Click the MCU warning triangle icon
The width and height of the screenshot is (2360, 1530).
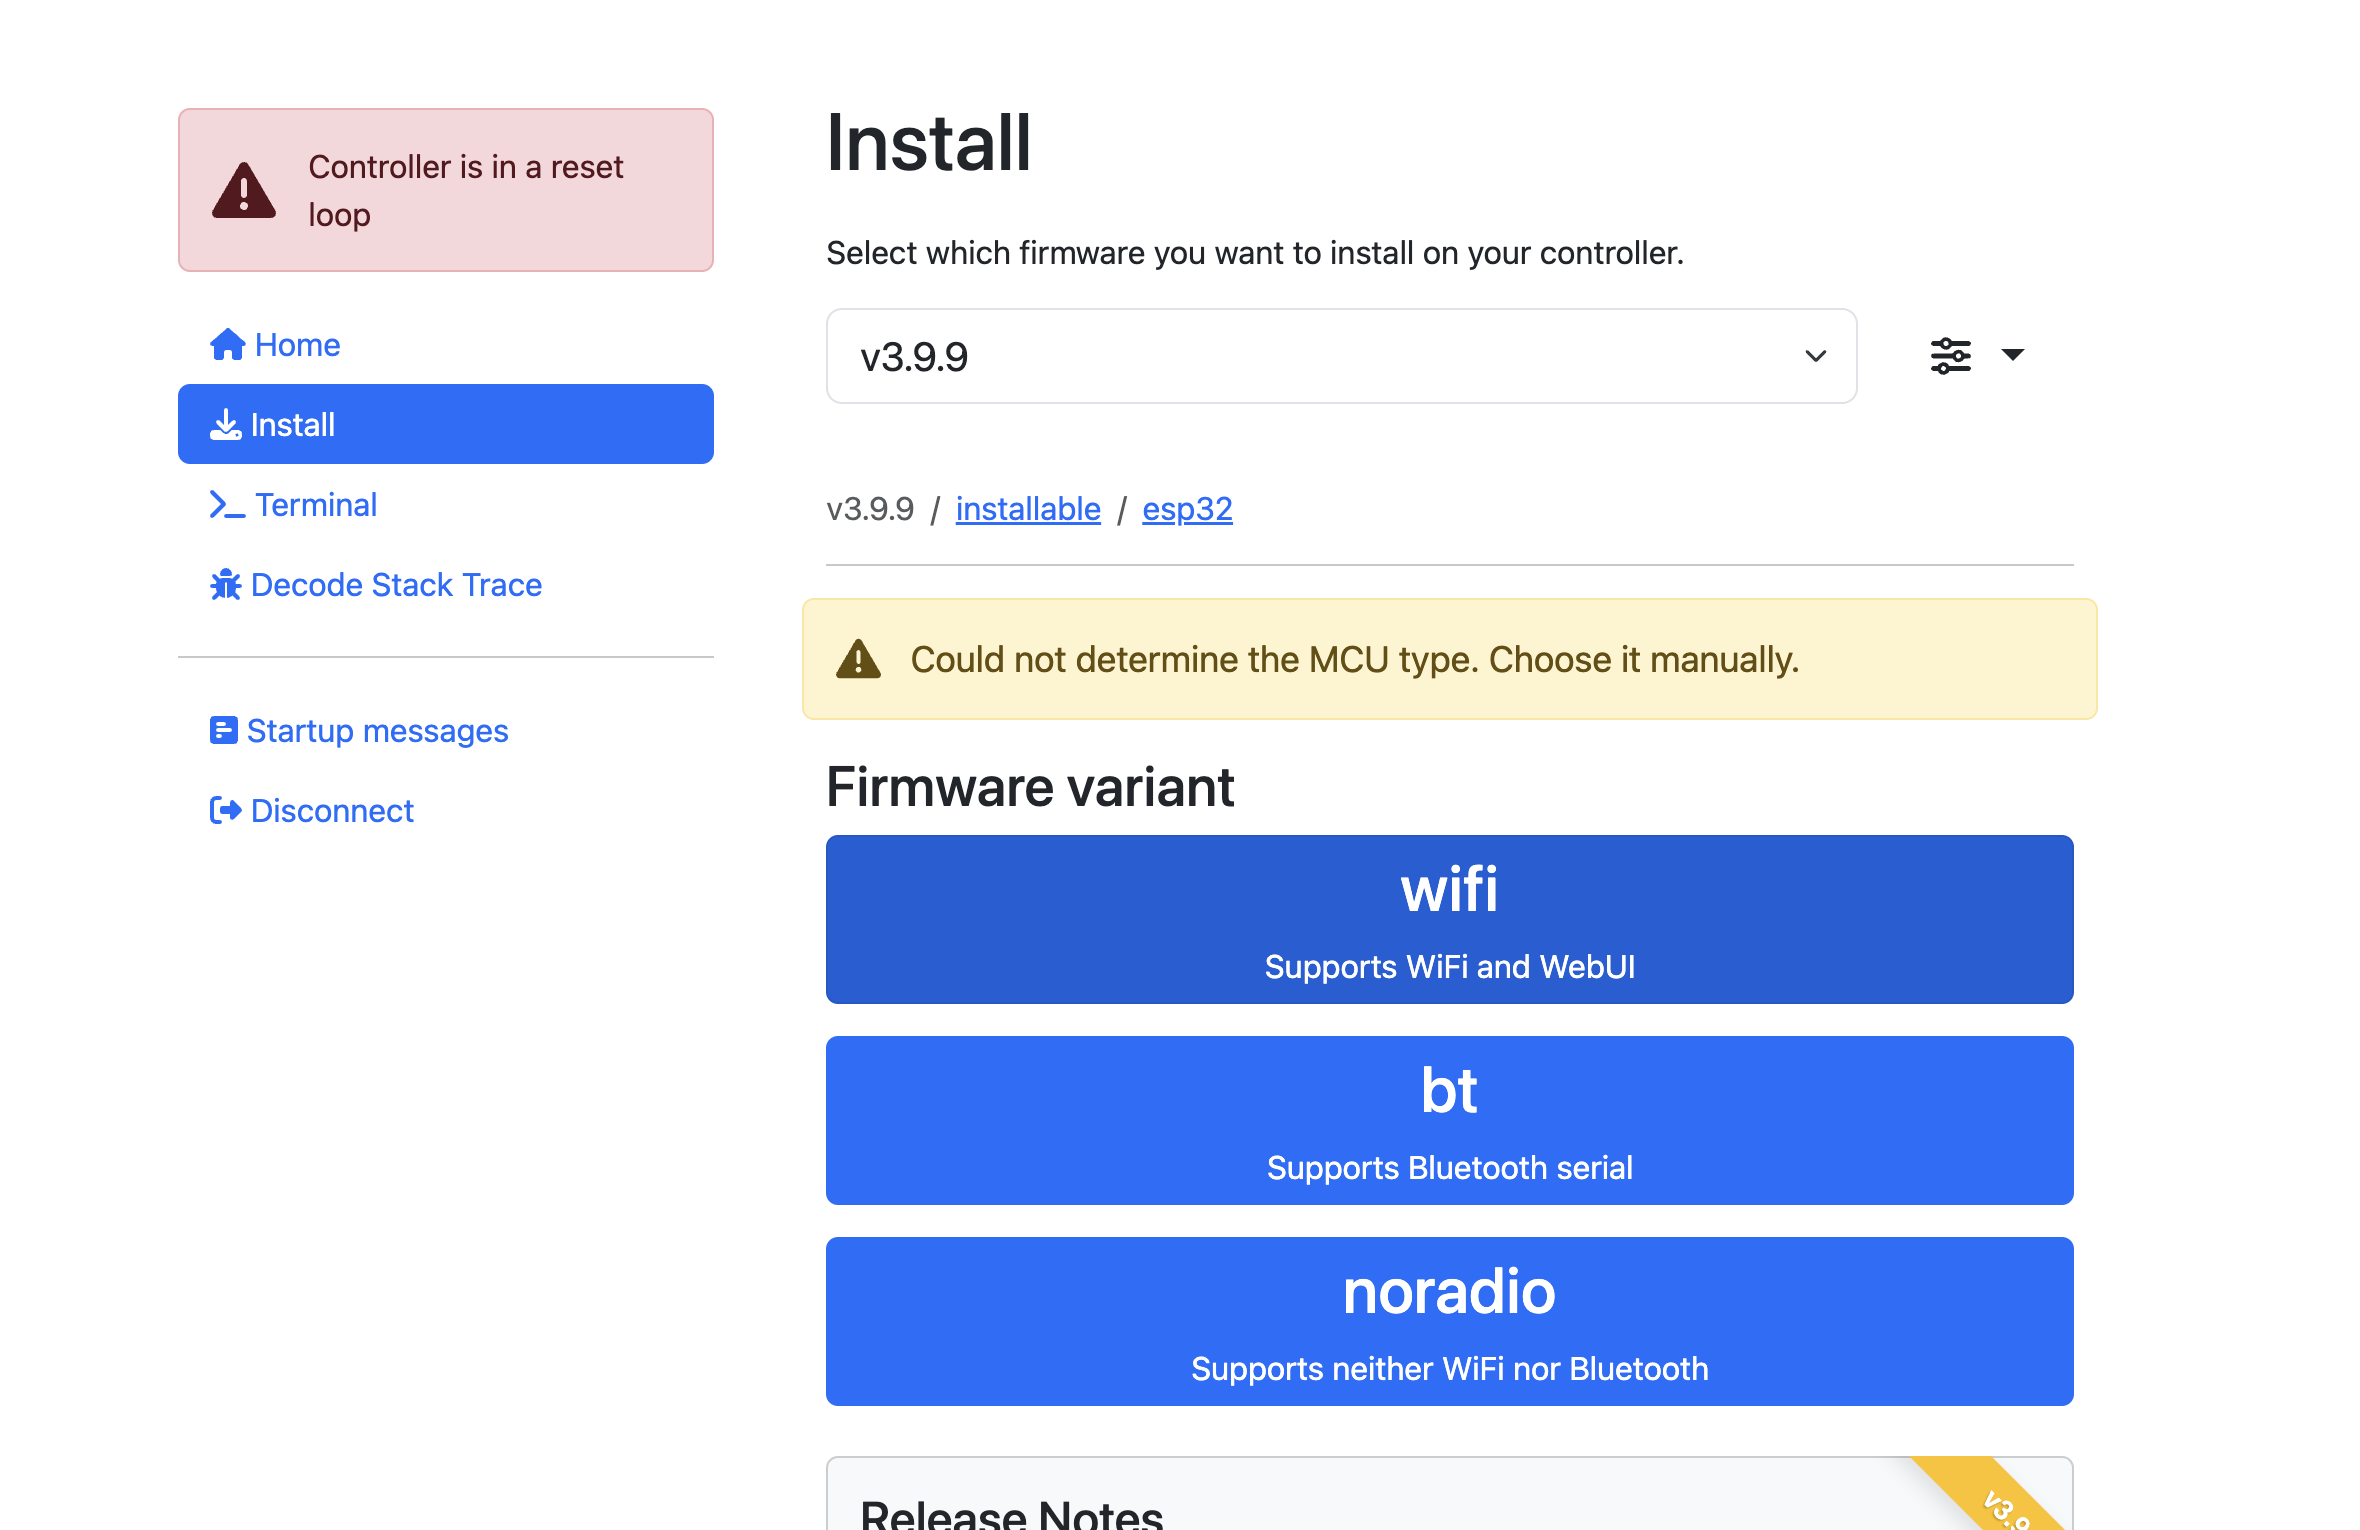(858, 660)
